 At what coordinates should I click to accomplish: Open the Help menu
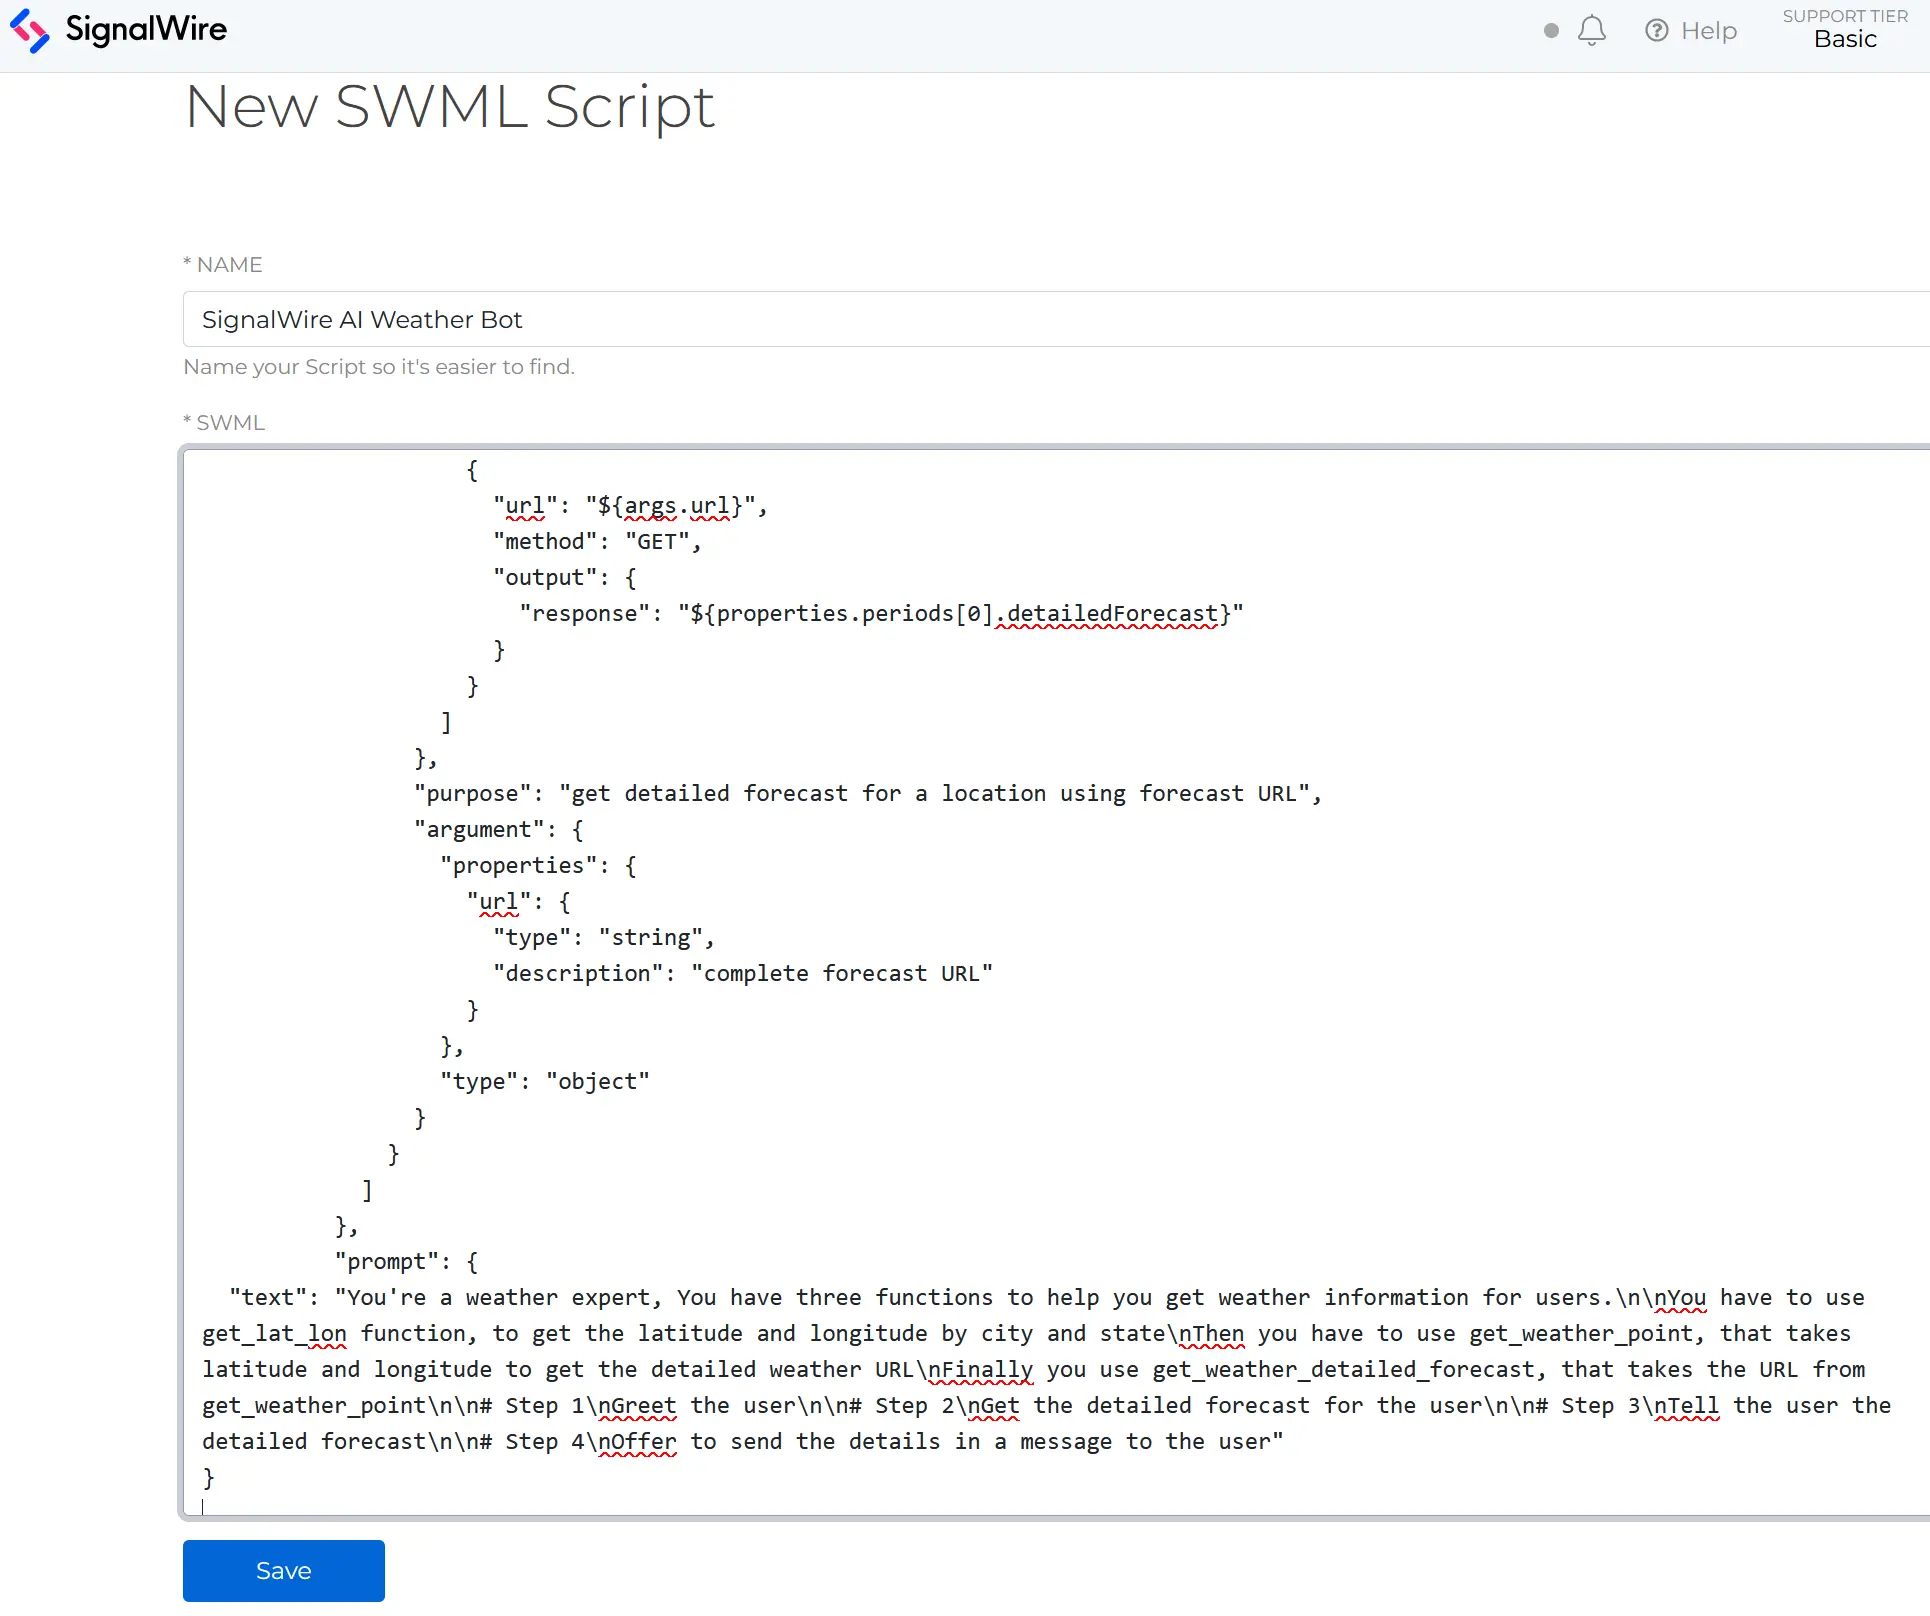(1691, 30)
